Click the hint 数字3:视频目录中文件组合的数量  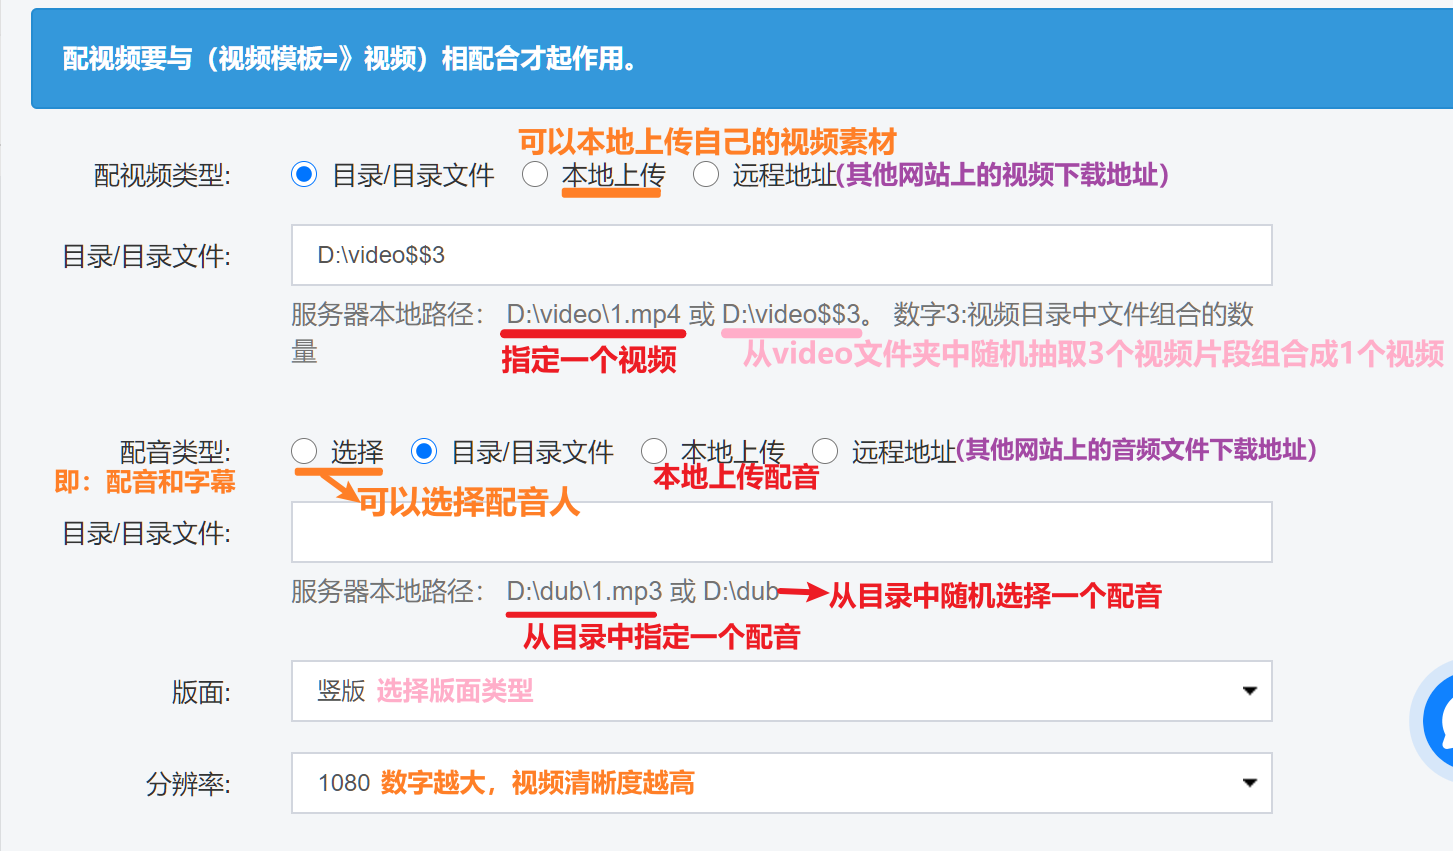[x=772, y=333]
